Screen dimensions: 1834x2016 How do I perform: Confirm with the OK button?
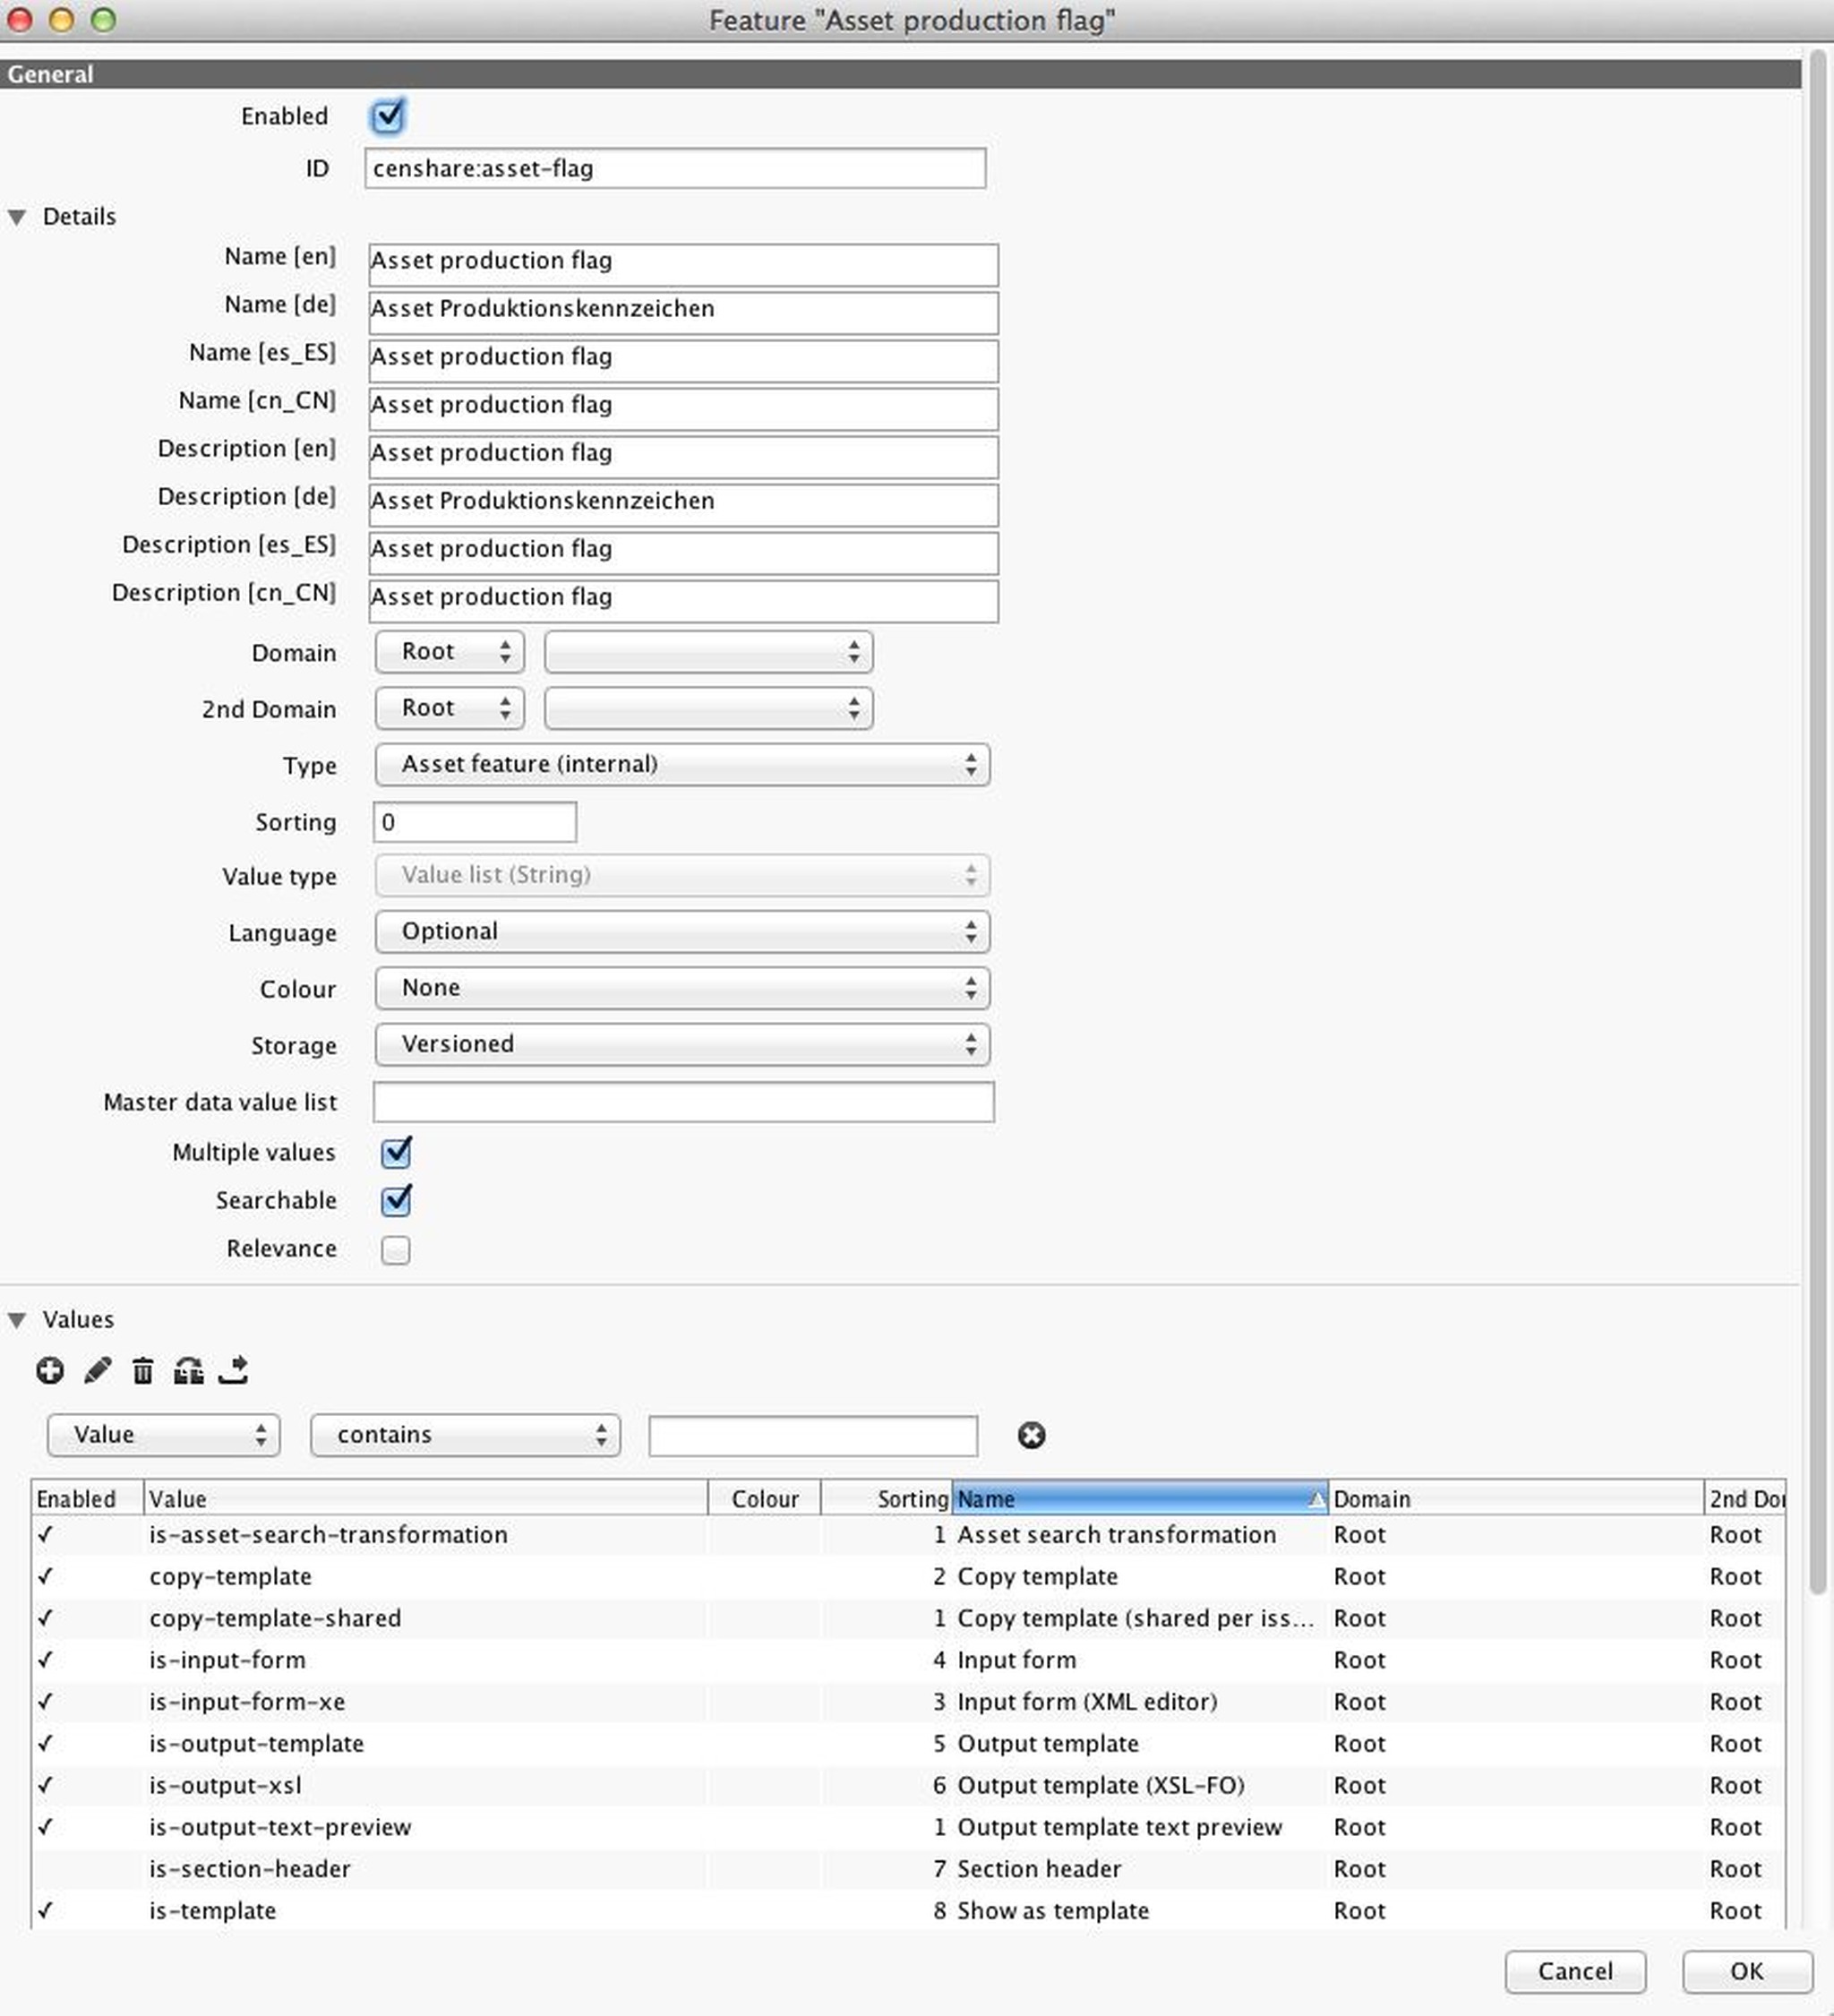[x=1746, y=1971]
